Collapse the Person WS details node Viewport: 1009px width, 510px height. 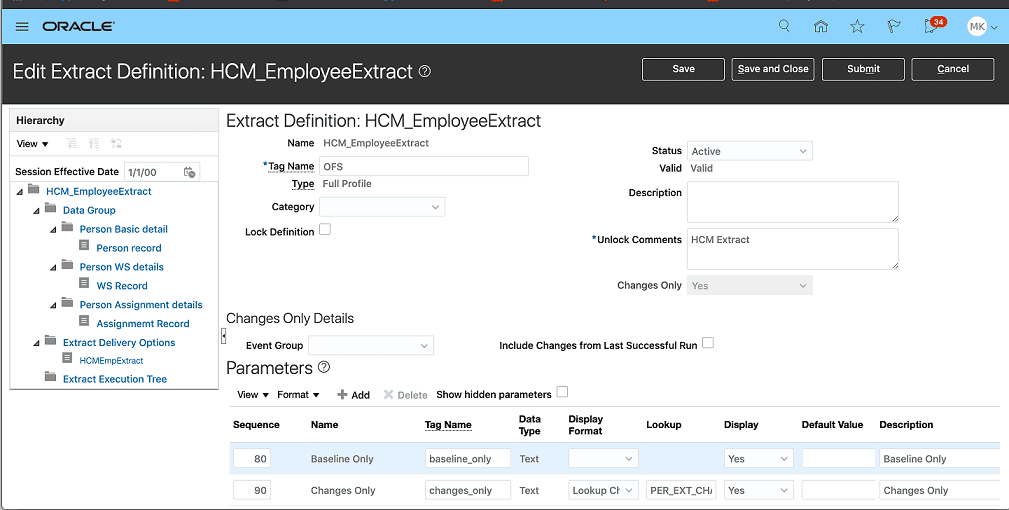pos(53,268)
